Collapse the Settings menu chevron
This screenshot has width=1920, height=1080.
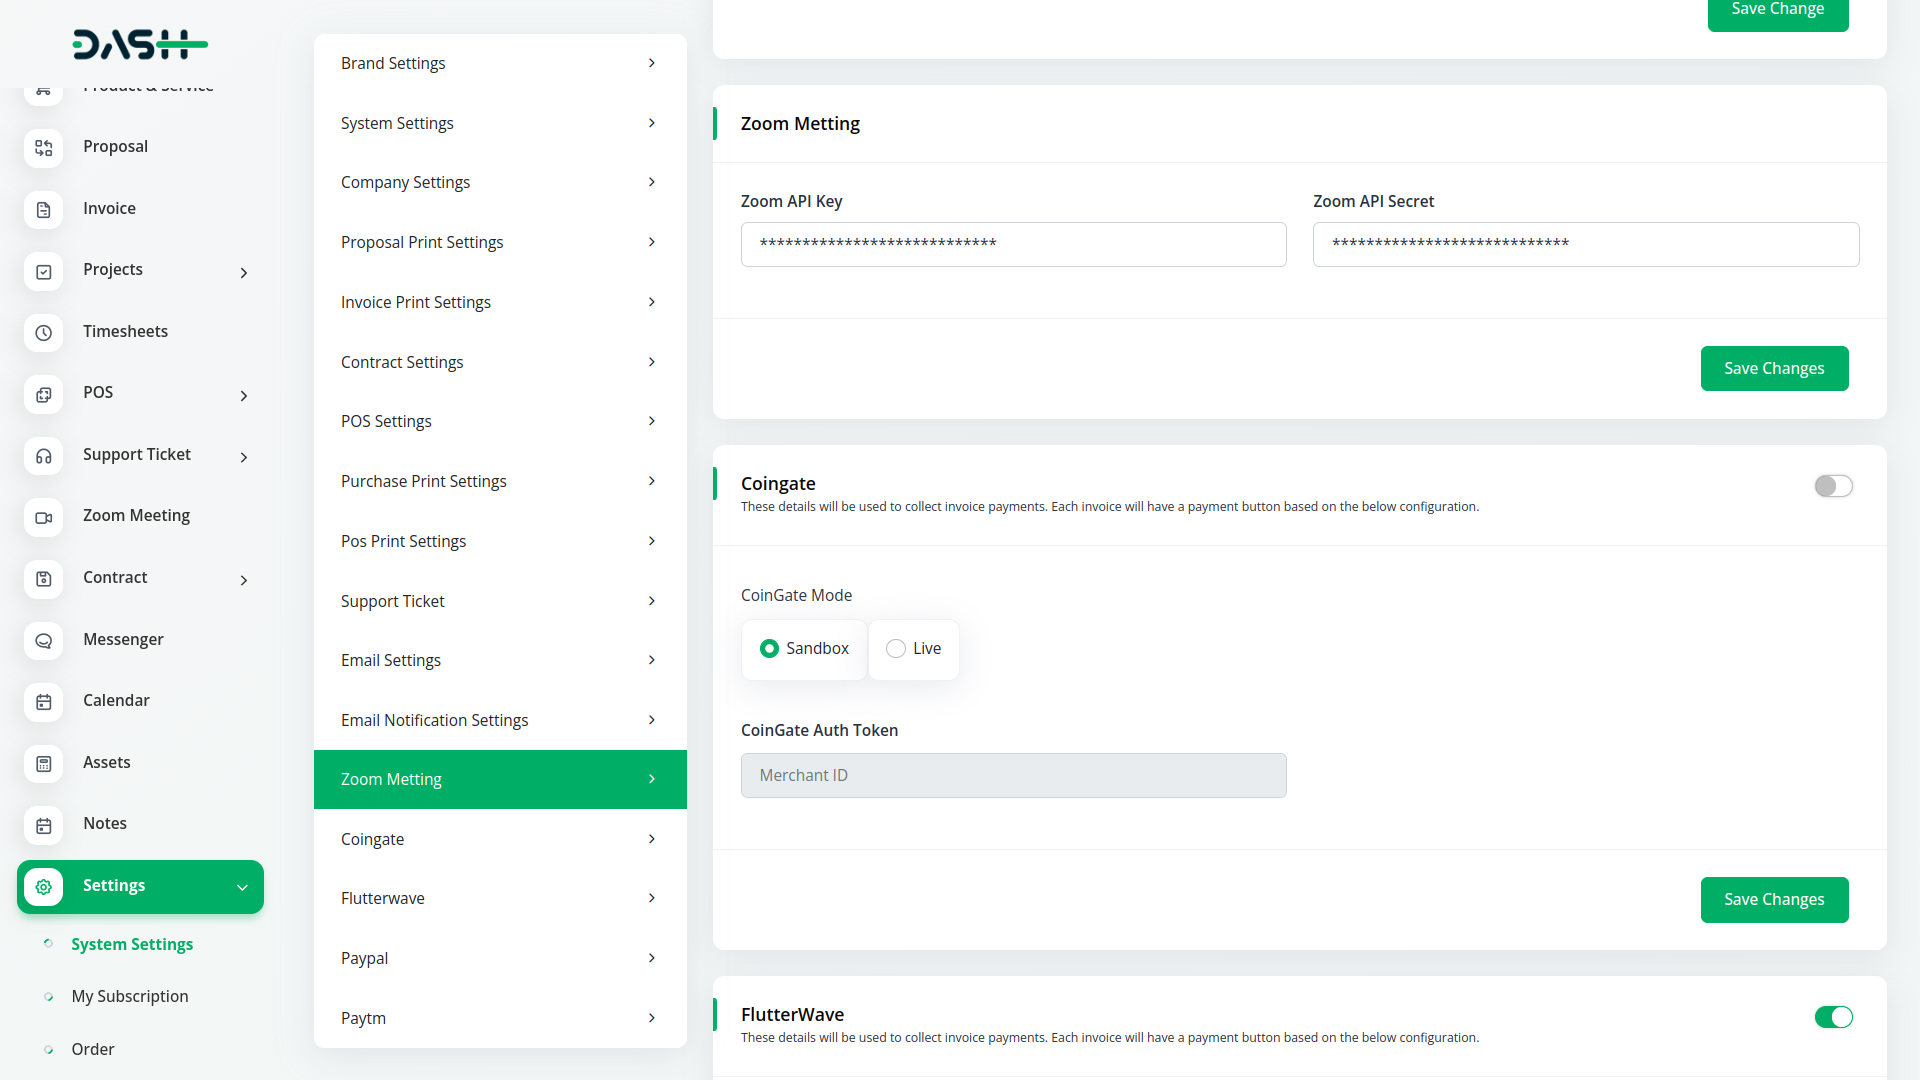[242, 887]
